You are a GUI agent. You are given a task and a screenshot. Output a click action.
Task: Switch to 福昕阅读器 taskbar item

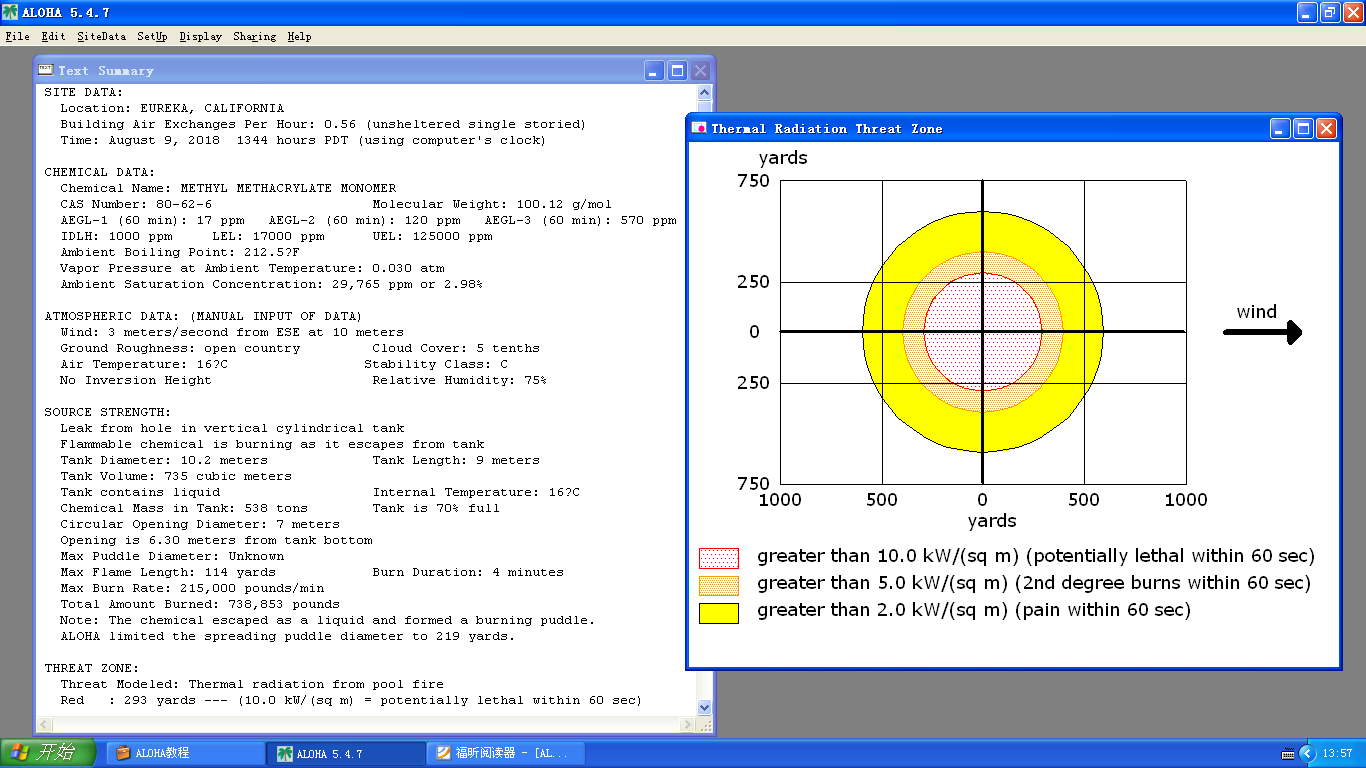(x=506, y=753)
